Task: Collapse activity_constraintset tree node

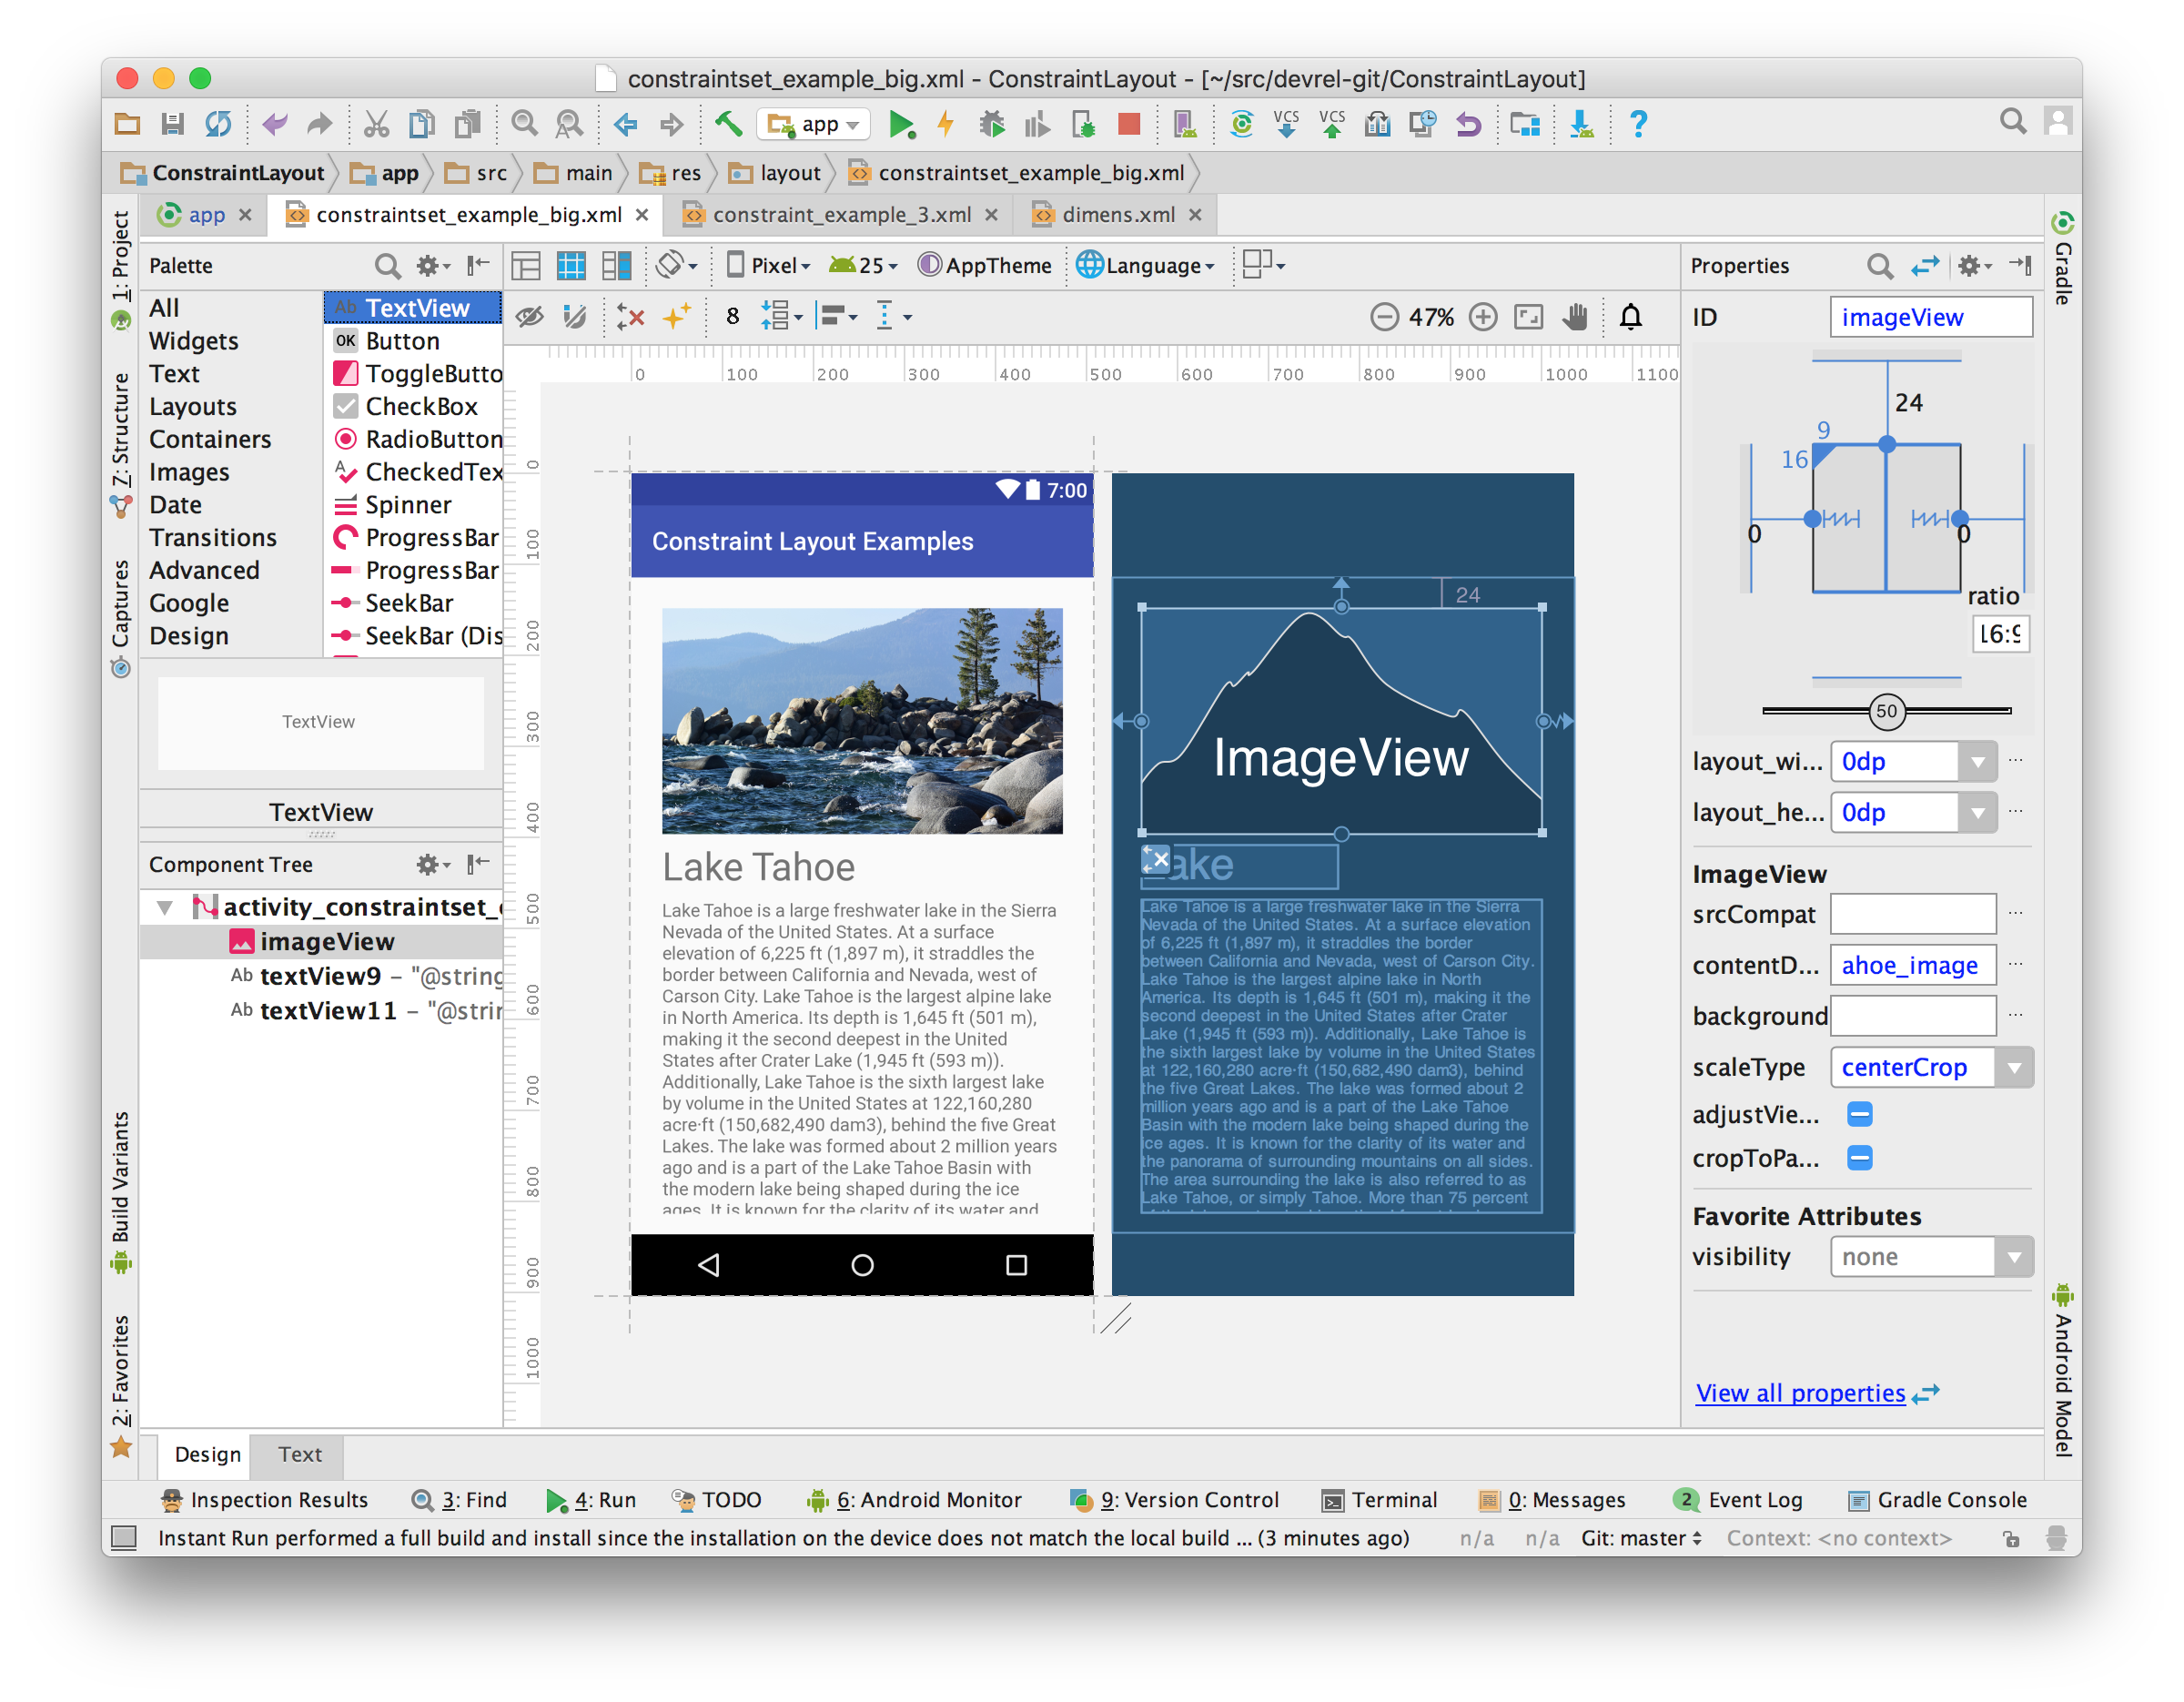Action: click(165, 907)
